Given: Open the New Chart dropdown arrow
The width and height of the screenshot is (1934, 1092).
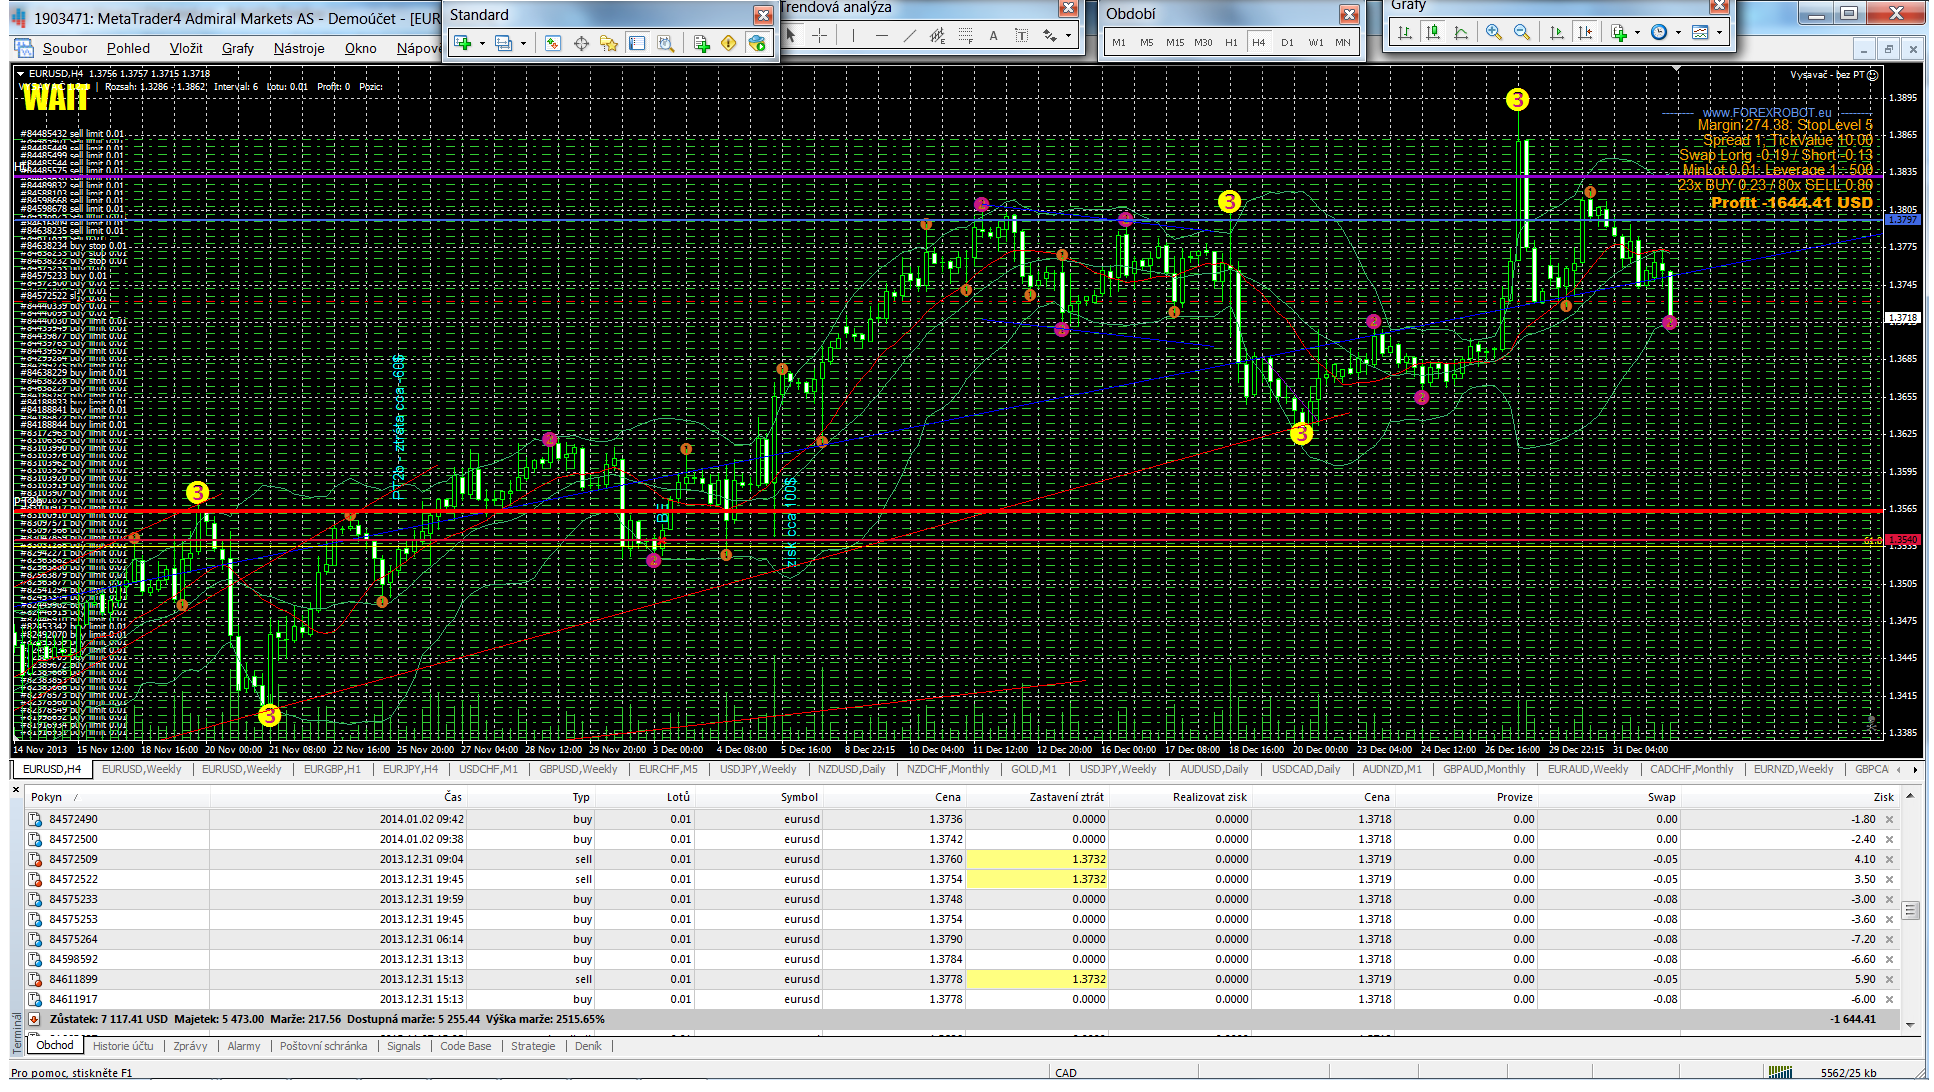Looking at the screenshot, I should pos(482,43).
